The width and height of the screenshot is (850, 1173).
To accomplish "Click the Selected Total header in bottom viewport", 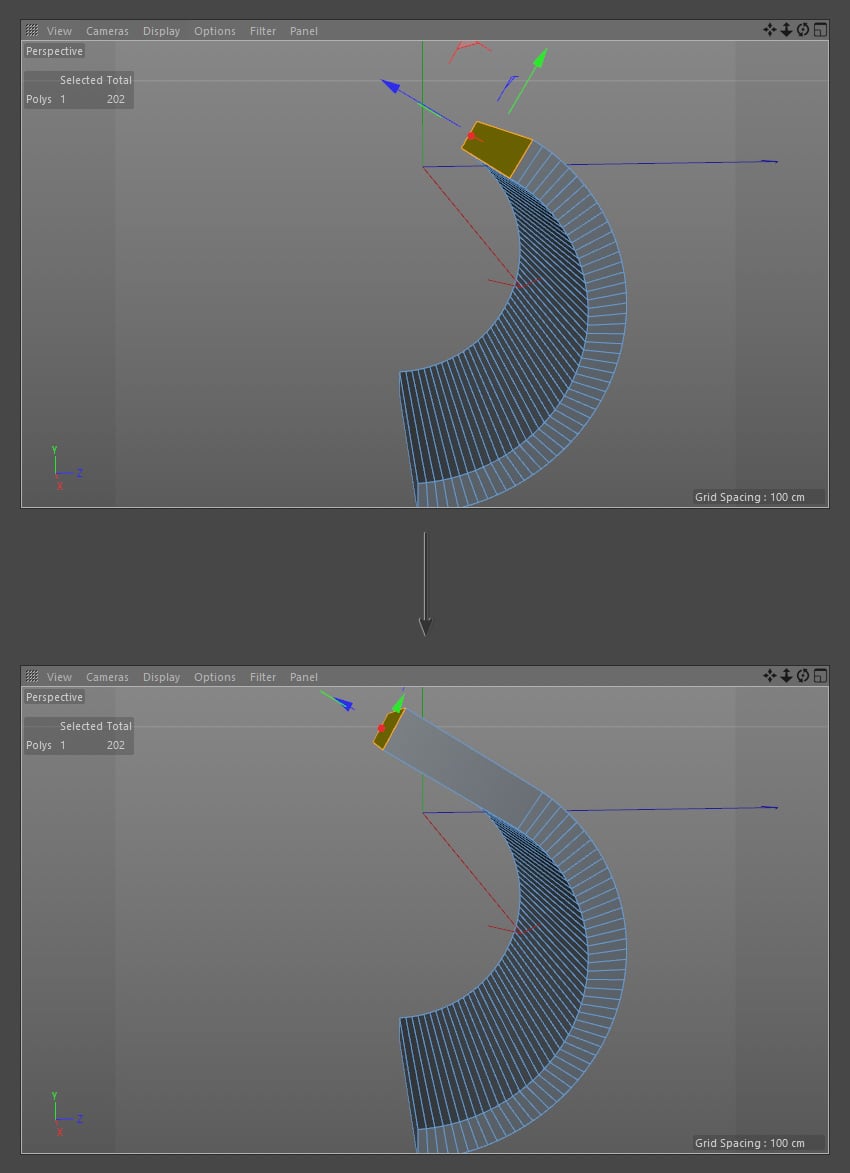I will 96,726.
